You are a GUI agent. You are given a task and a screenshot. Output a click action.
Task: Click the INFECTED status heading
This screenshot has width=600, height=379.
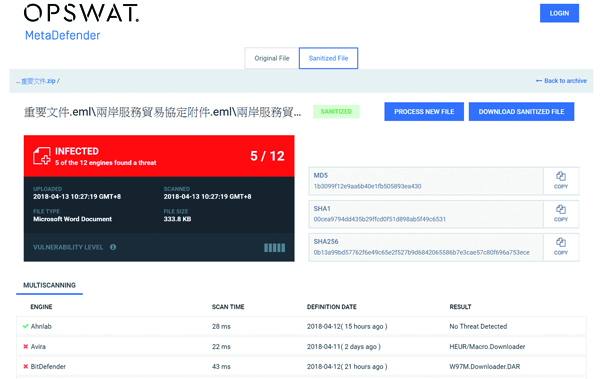[x=77, y=151]
